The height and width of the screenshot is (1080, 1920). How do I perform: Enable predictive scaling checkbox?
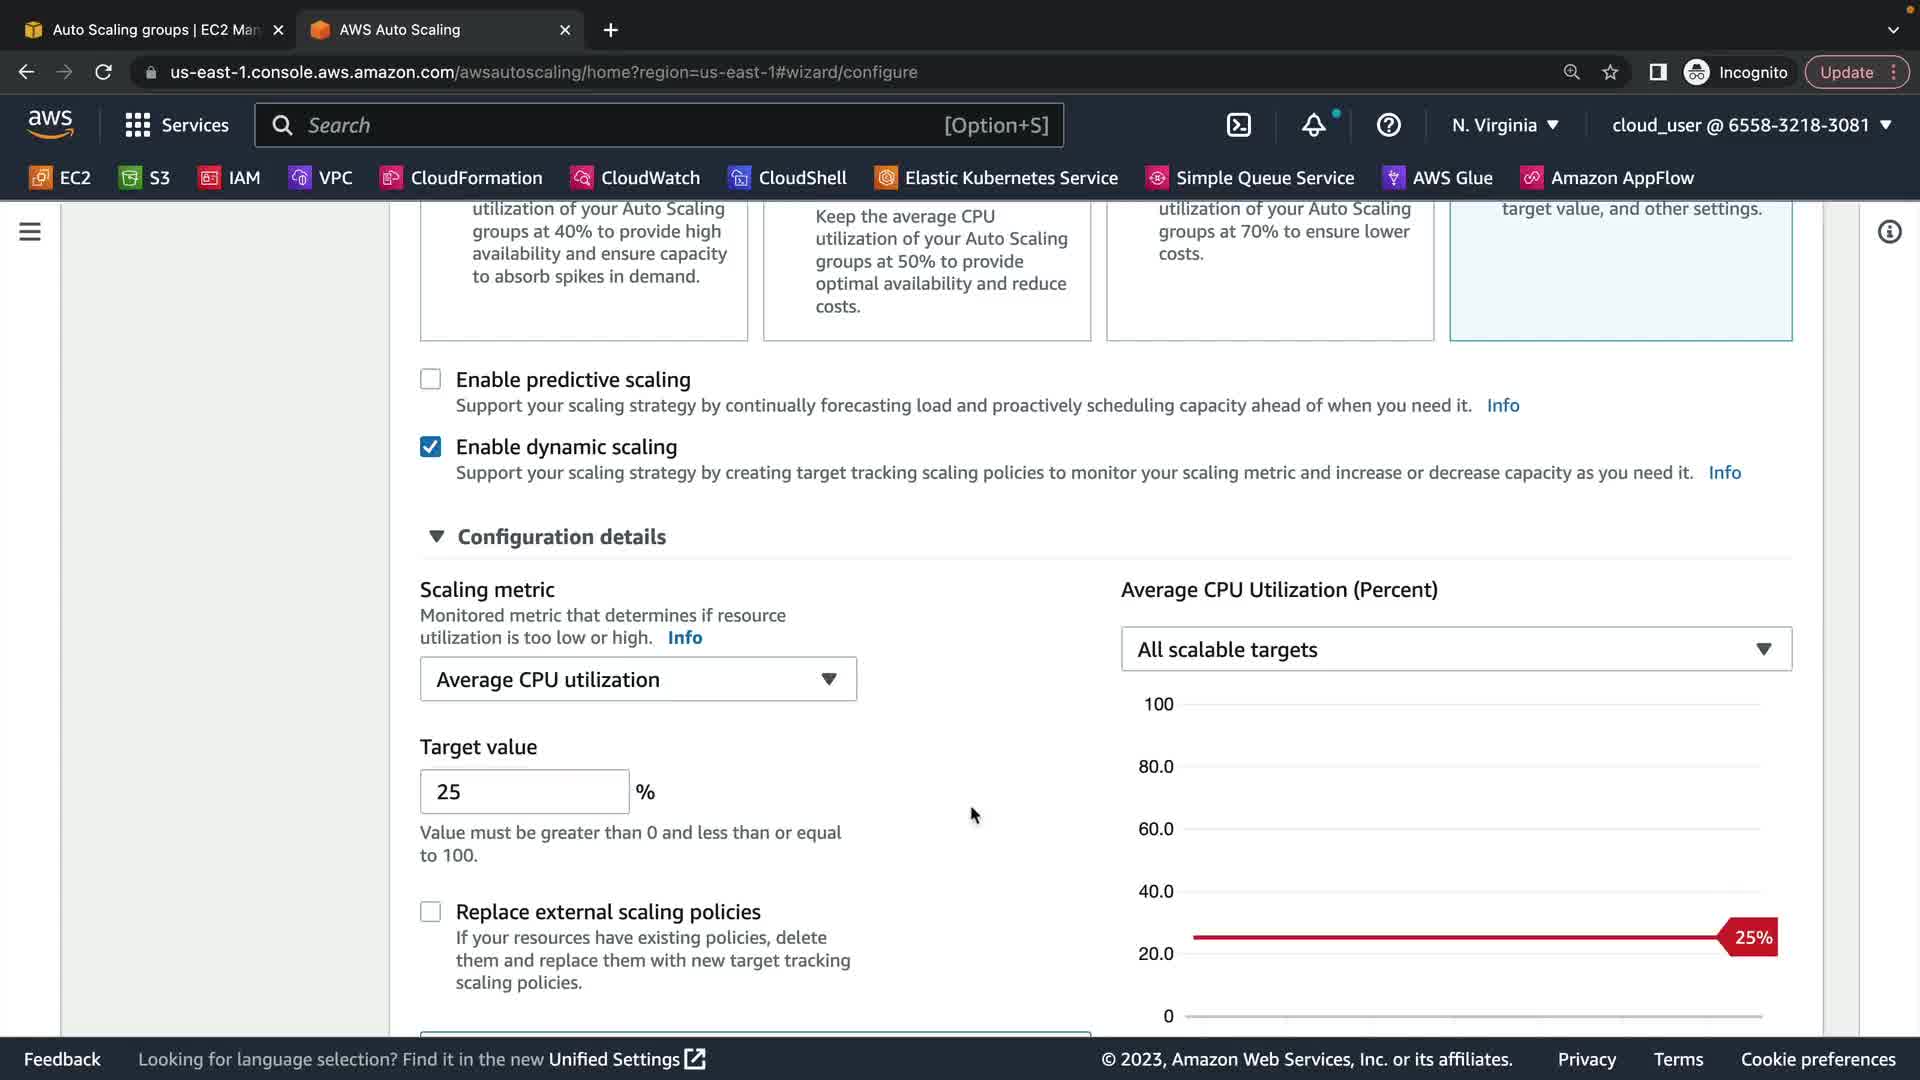(x=430, y=379)
